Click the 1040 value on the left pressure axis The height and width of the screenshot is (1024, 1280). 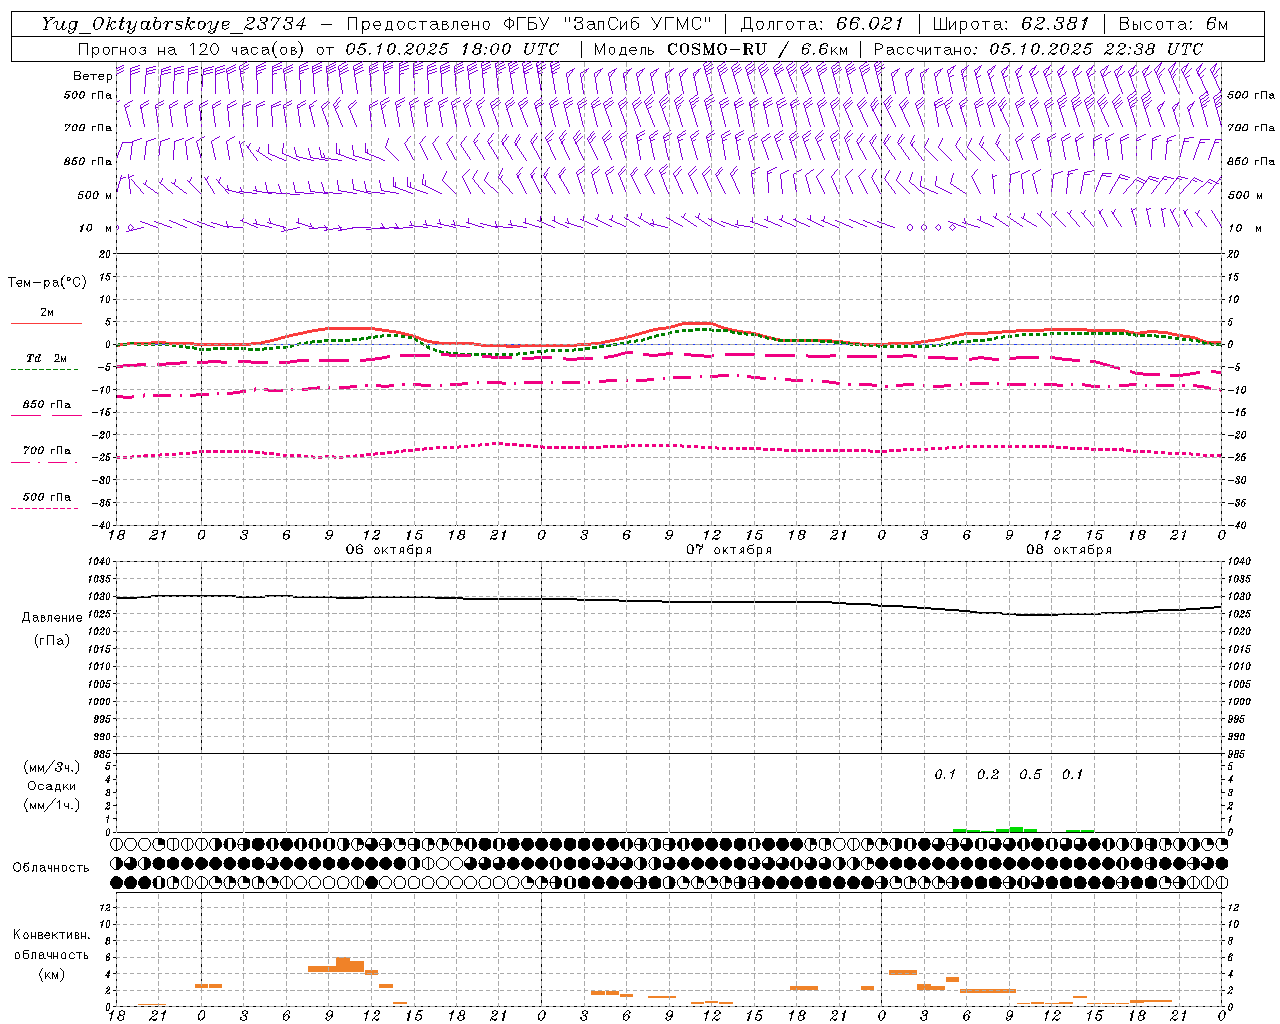(99, 562)
